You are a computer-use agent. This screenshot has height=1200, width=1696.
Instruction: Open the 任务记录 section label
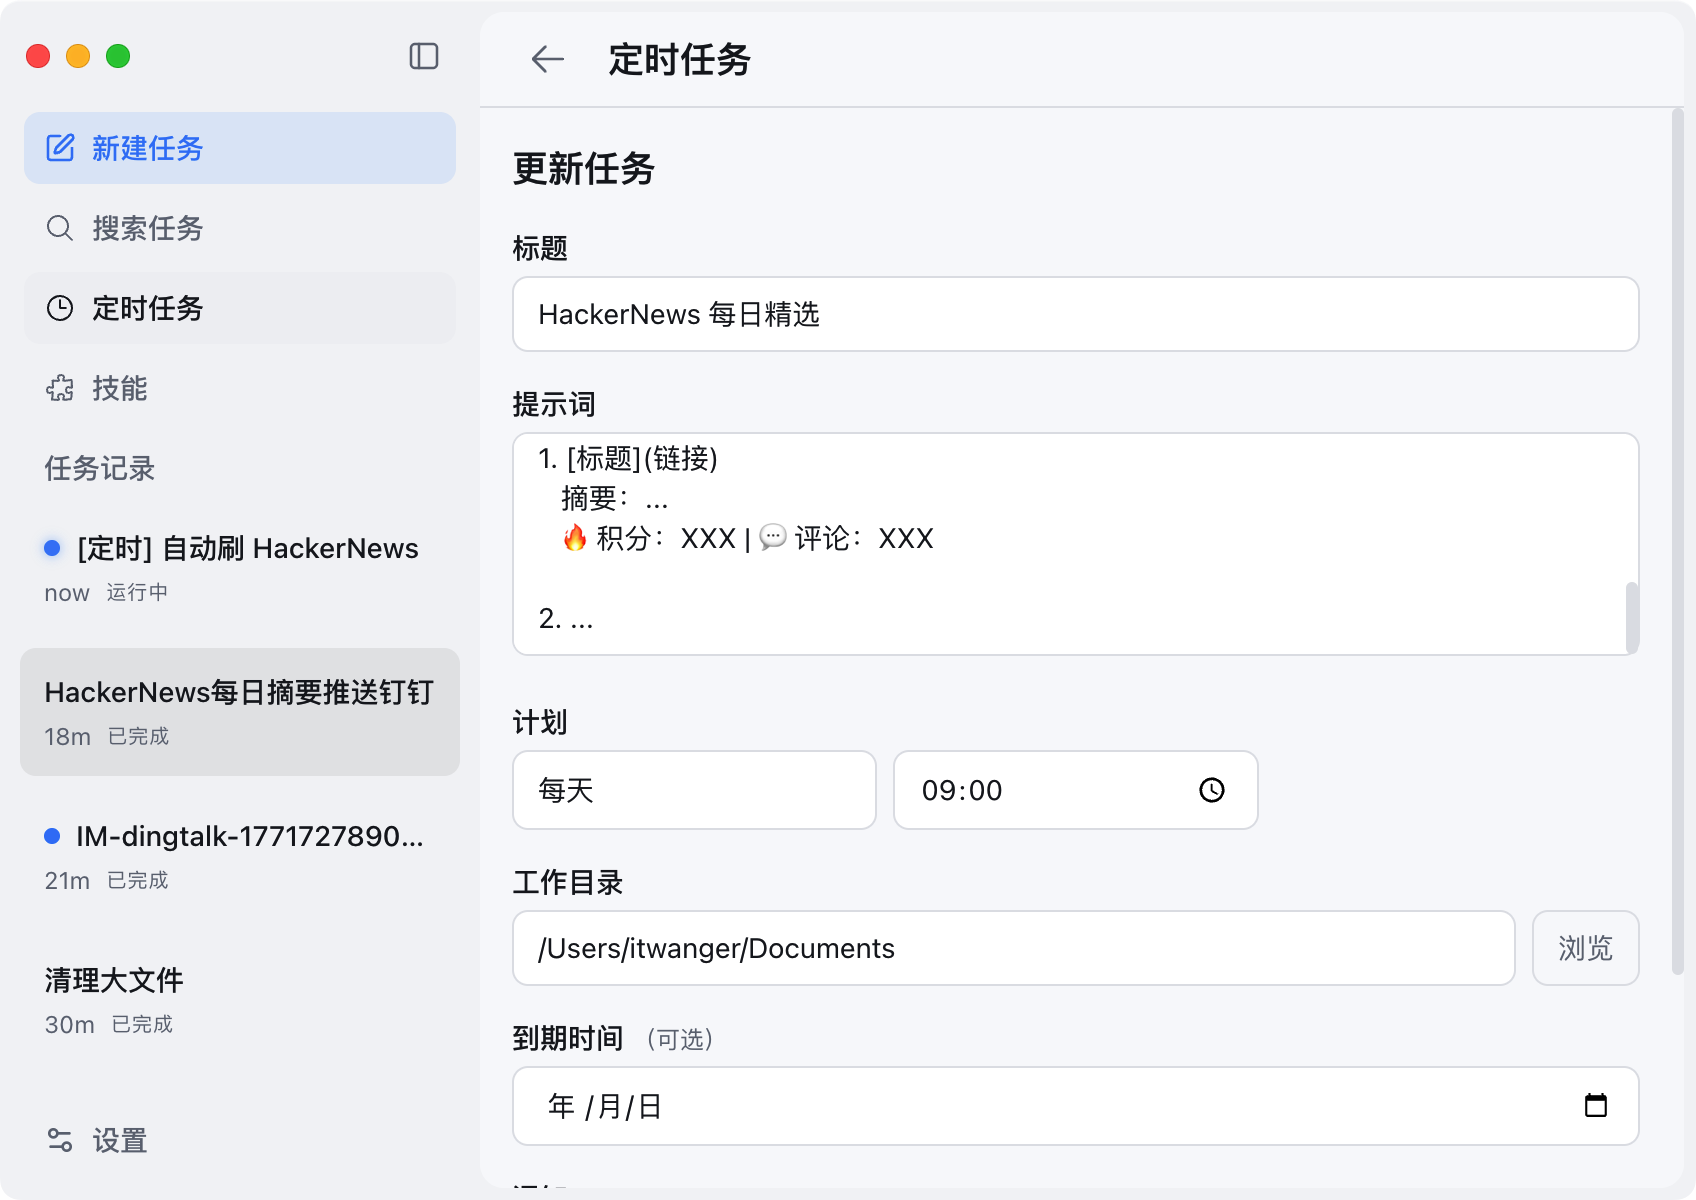pyautogui.click(x=100, y=468)
